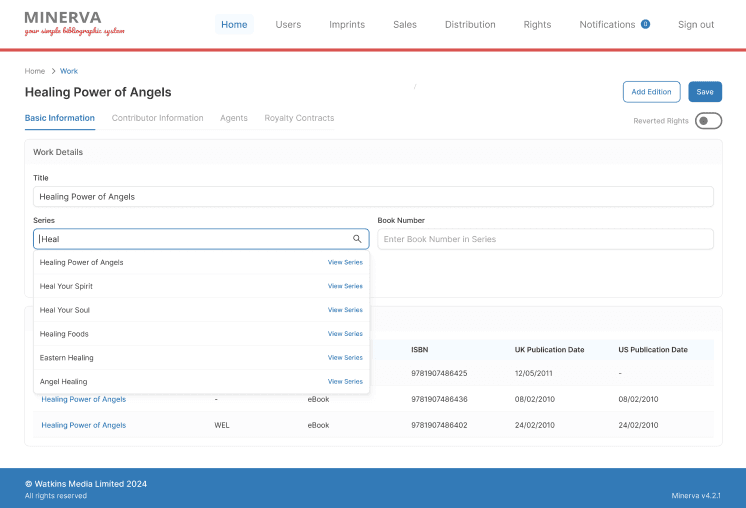Click the Title text field
This screenshot has height=508, width=746.
[373, 197]
